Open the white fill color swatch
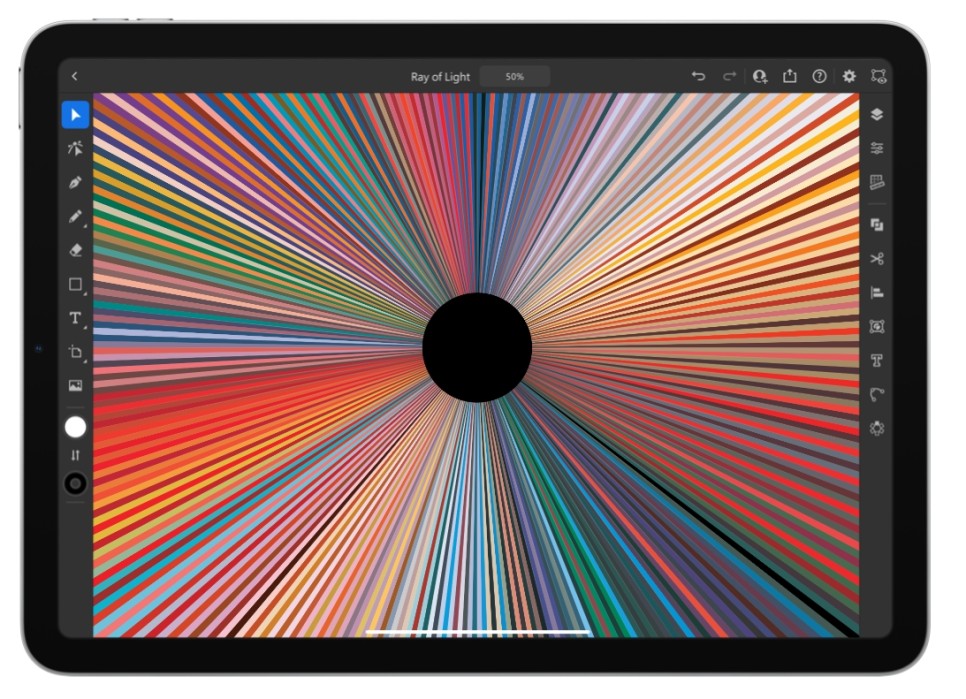The width and height of the screenshot is (966, 699). click(75, 427)
